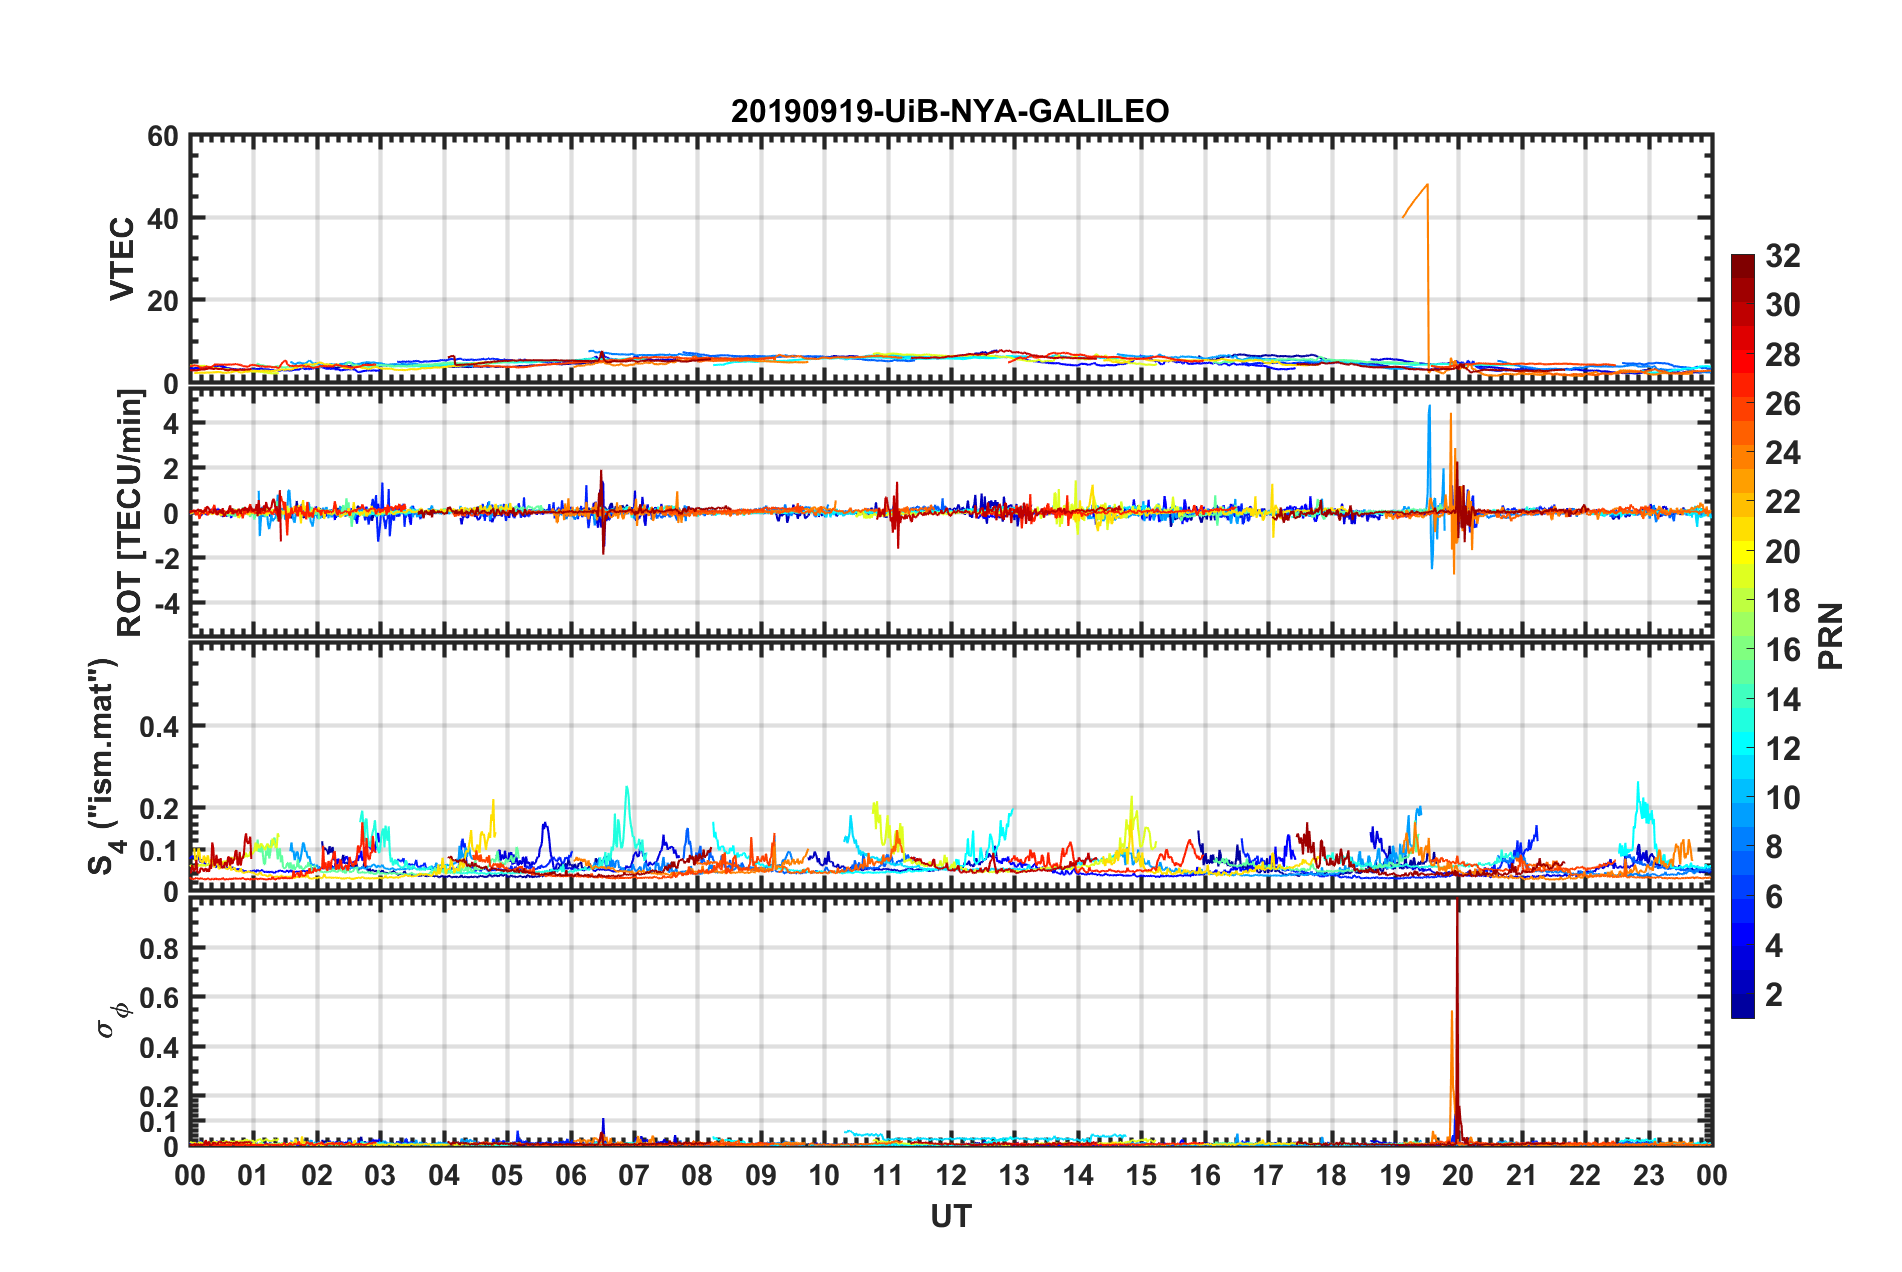Select the VTEC y-axis label
The image size is (1902, 1272).
coord(122,258)
